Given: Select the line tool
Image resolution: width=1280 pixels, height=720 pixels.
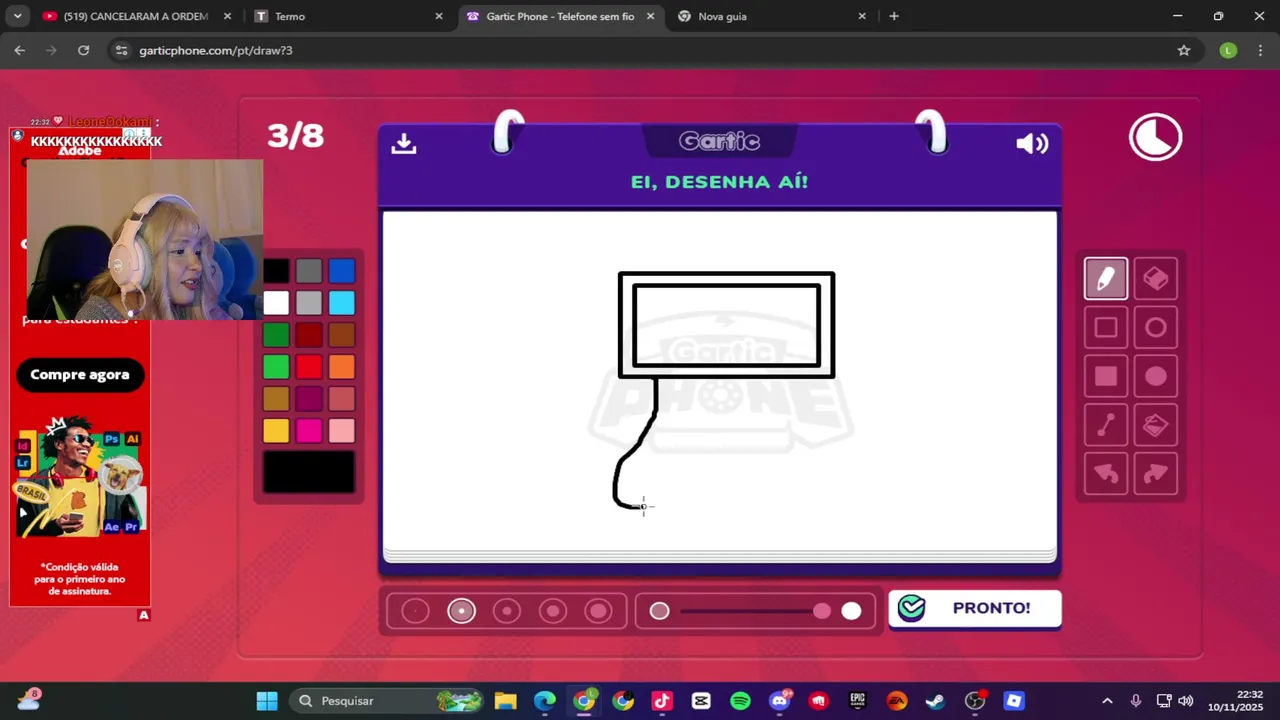Looking at the screenshot, I should pos(1106,426).
